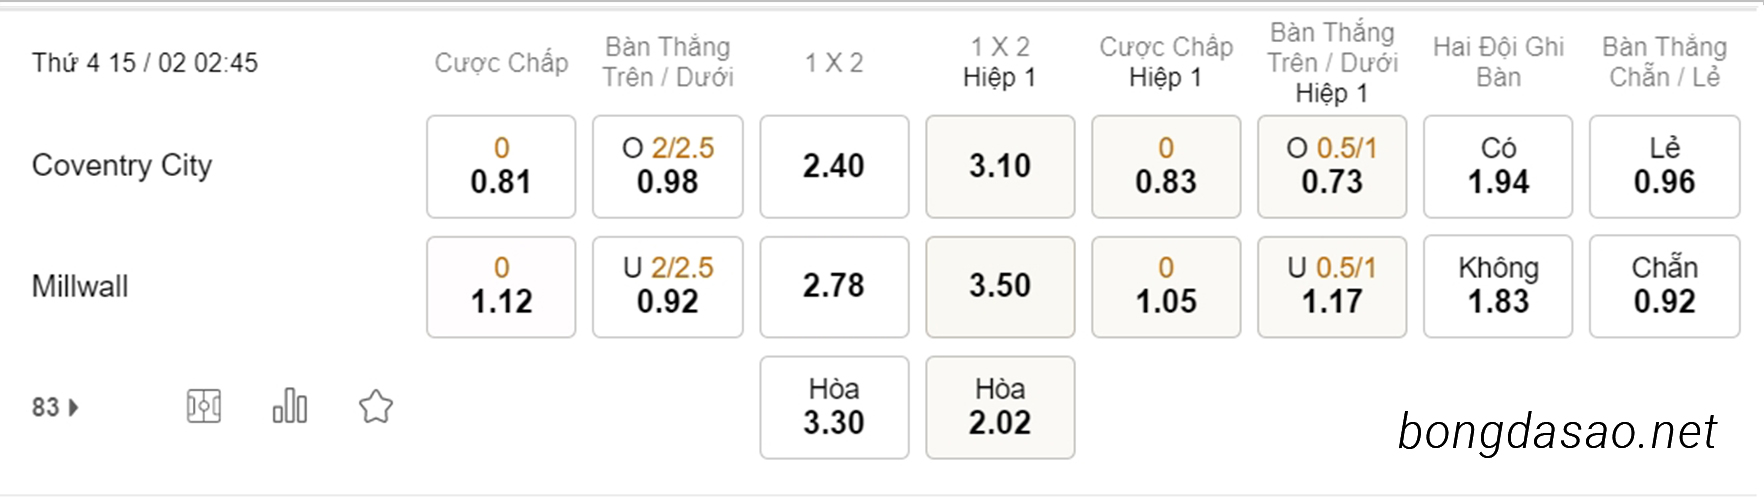The width and height of the screenshot is (1764, 502).
Task: Pick Under 2/2.5 goals at 0.92
Action: (668, 286)
